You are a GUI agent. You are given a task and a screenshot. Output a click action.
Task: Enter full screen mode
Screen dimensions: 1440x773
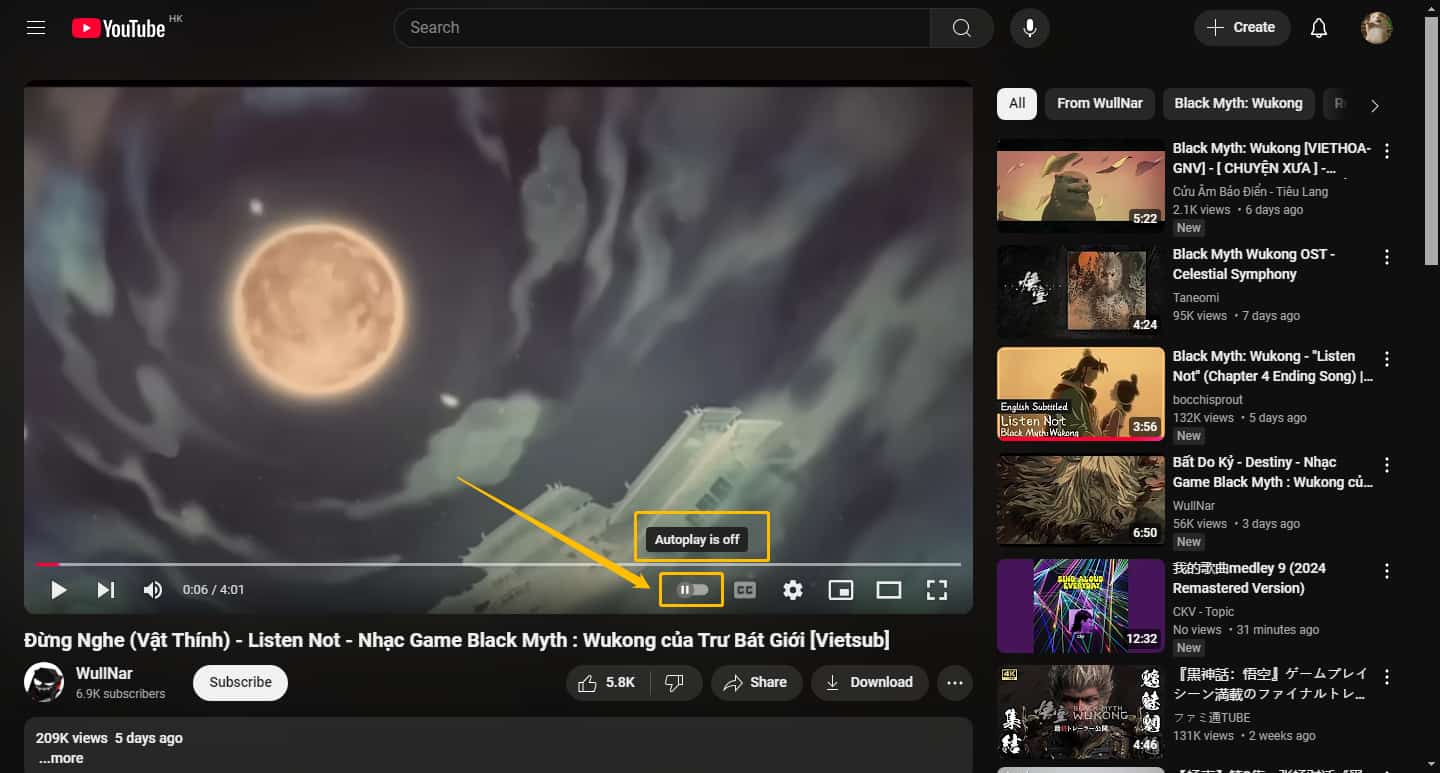point(937,590)
